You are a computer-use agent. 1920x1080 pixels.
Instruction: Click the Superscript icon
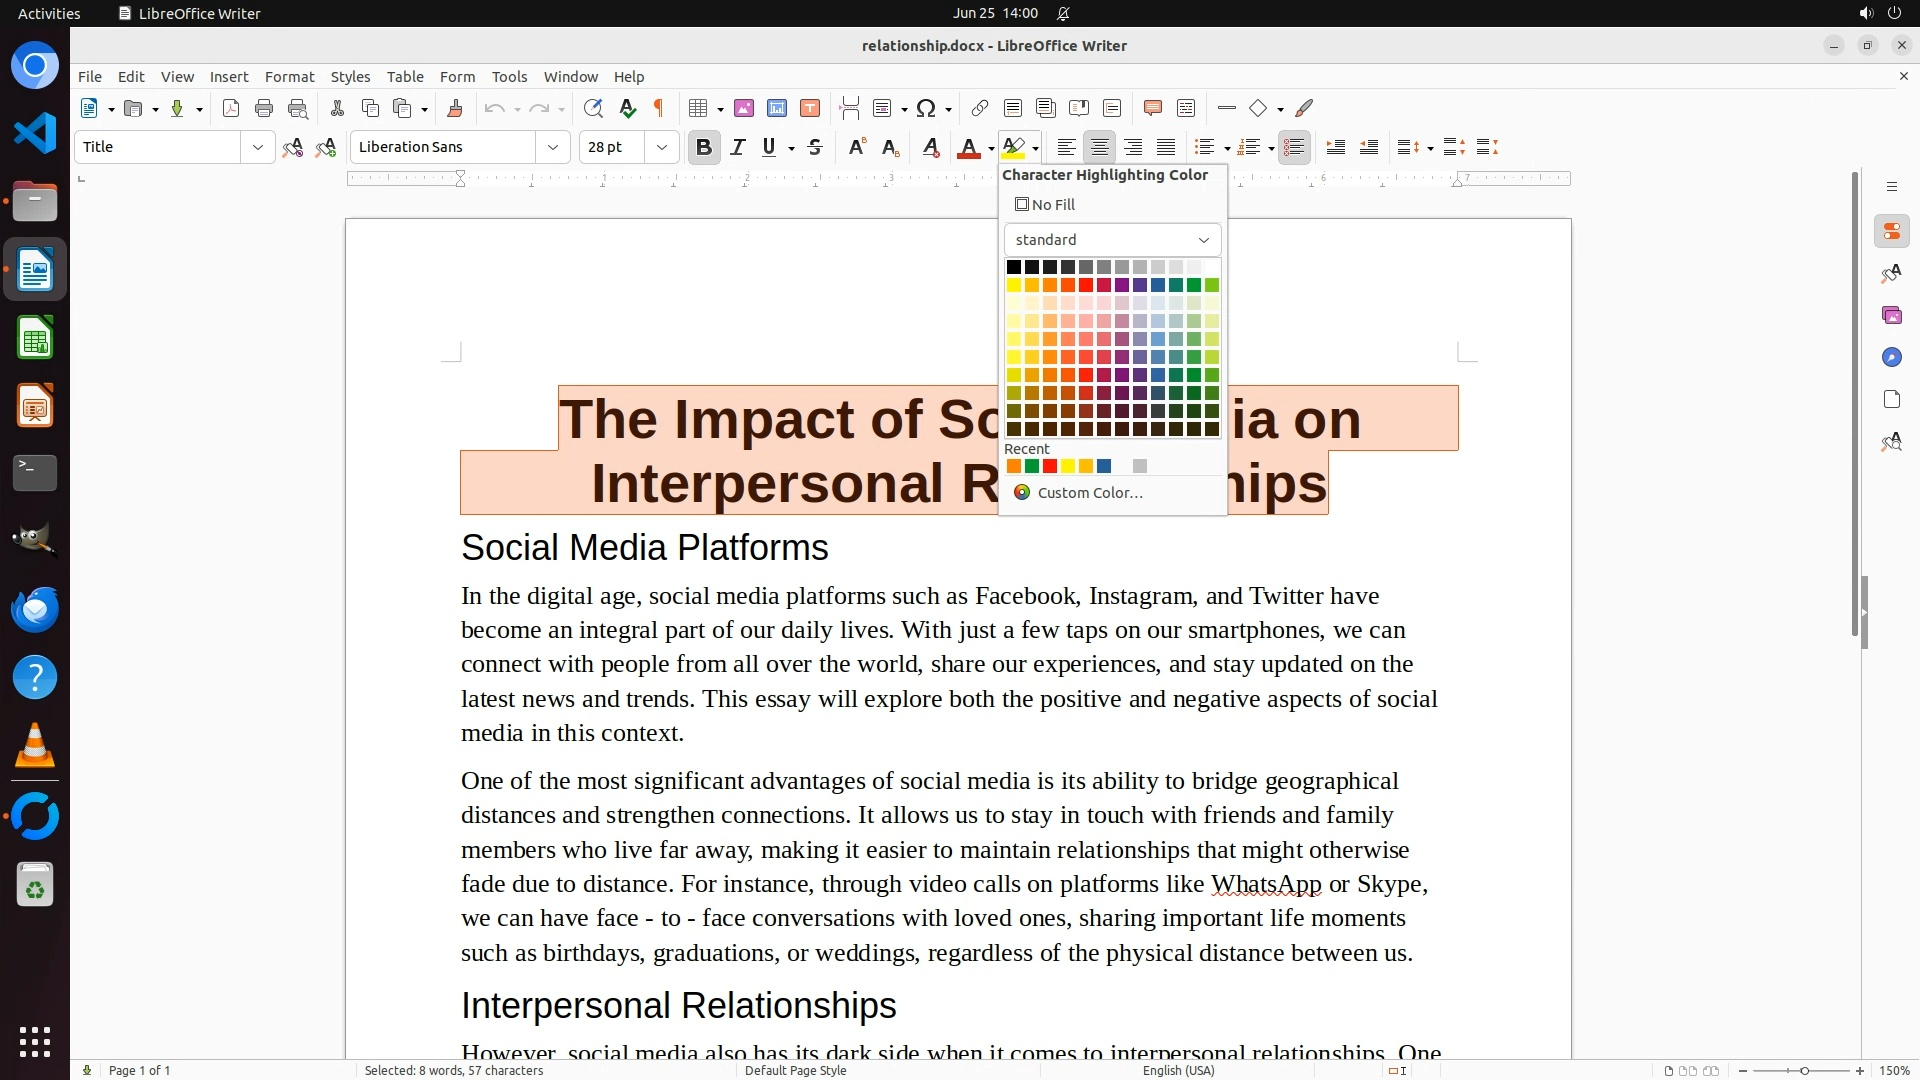(857, 148)
